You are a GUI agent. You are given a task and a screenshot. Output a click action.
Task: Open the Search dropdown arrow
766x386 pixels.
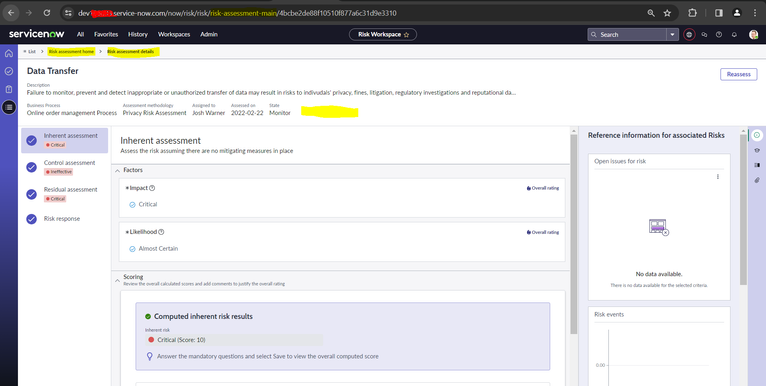coord(673,35)
